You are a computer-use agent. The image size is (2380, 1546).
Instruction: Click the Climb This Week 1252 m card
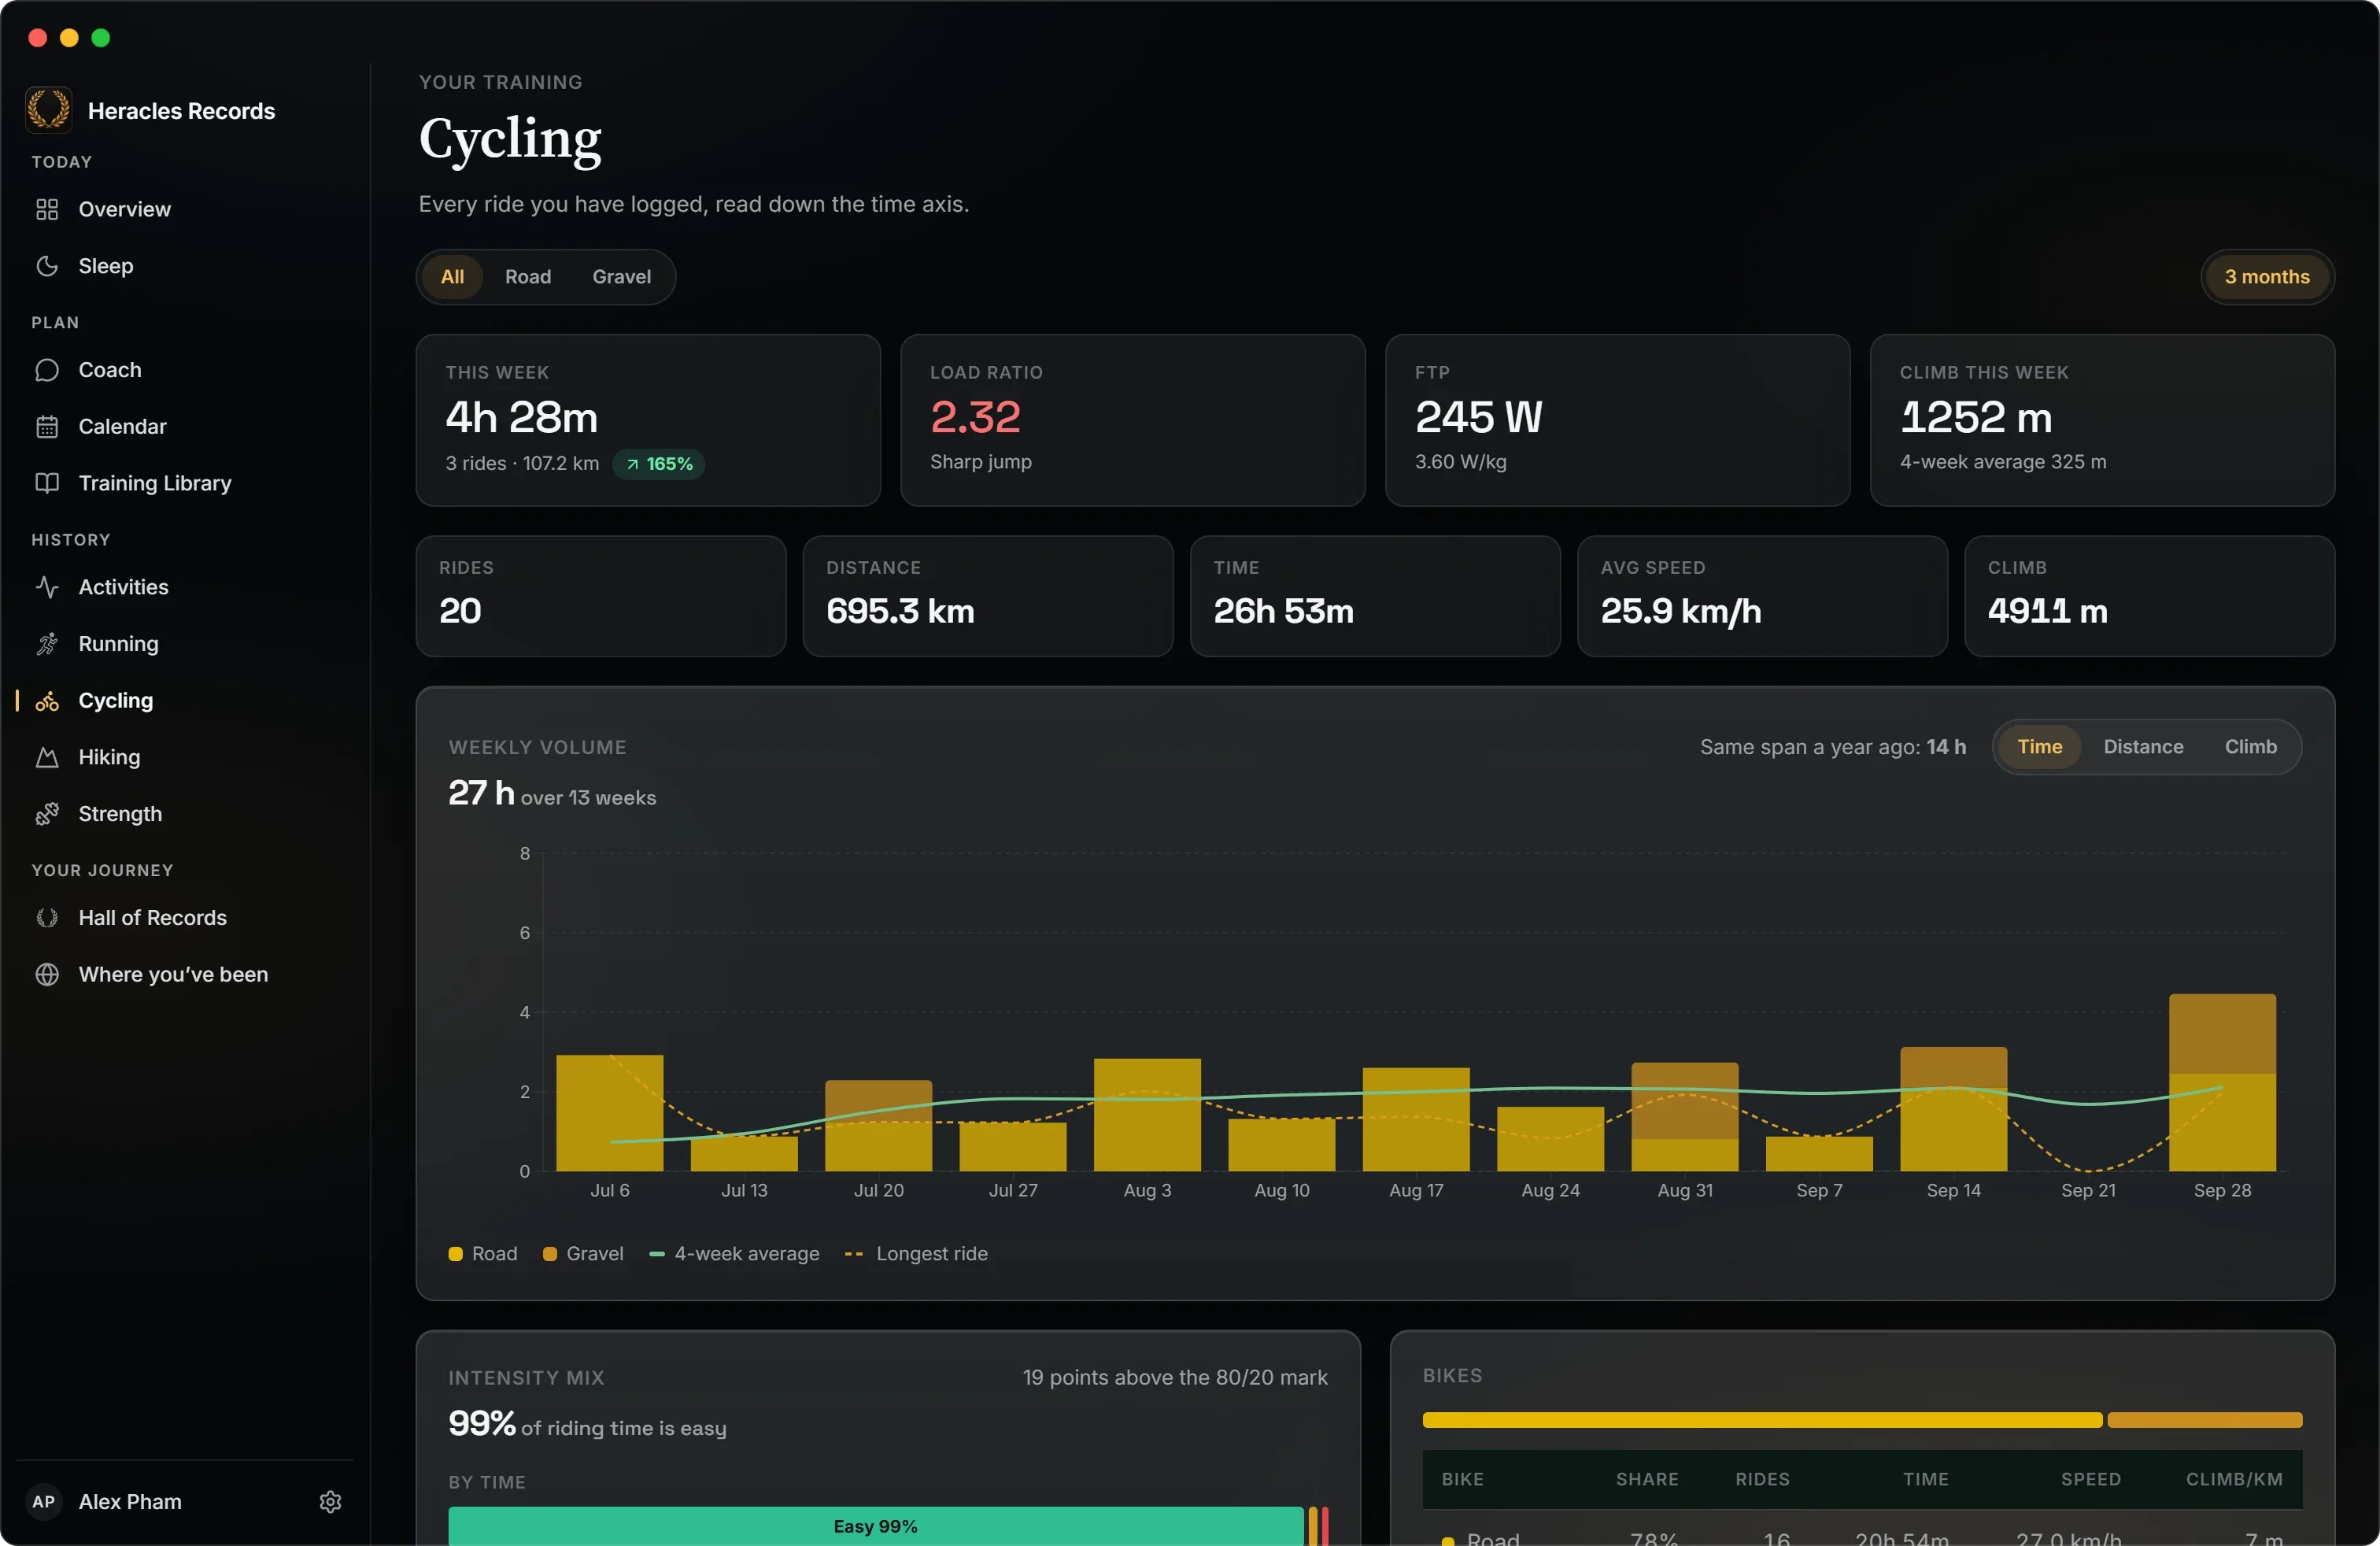(x=2102, y=420)
